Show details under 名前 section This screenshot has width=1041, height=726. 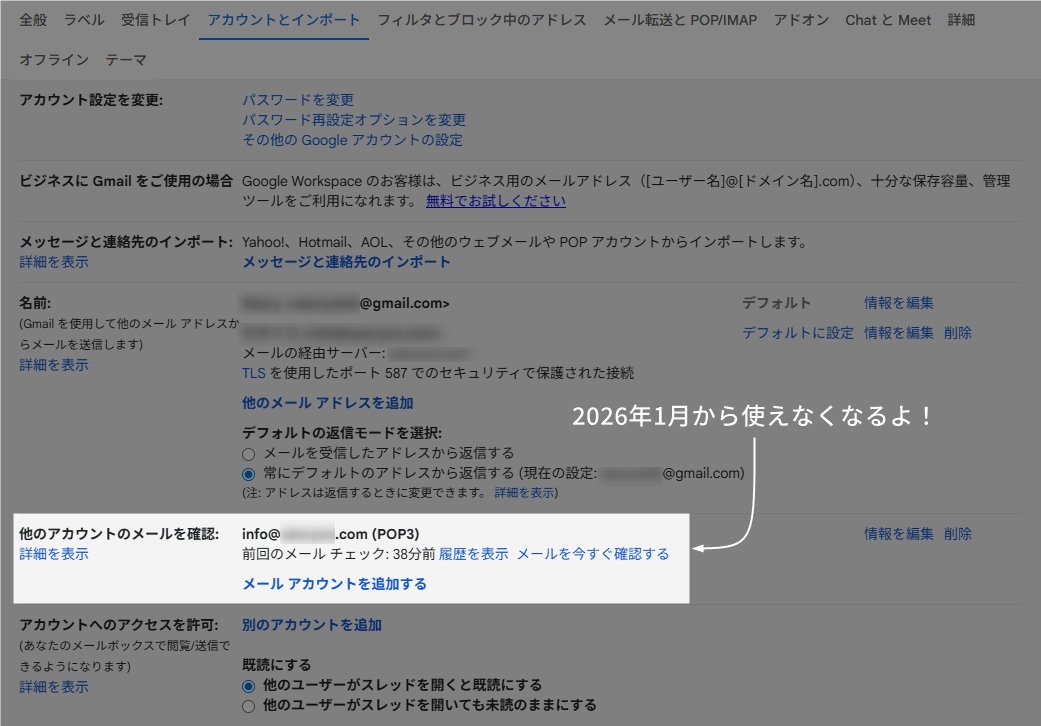click(54, 364)
